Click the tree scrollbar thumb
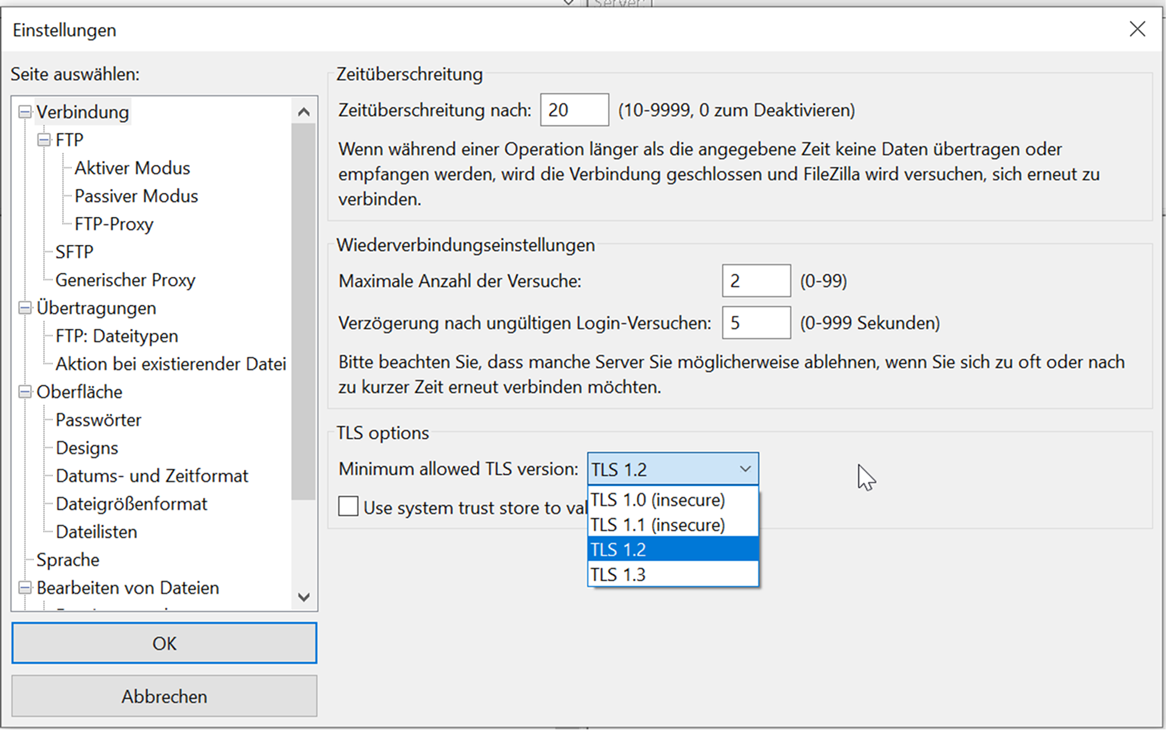The image size is (1166, 730). [303, 311]
